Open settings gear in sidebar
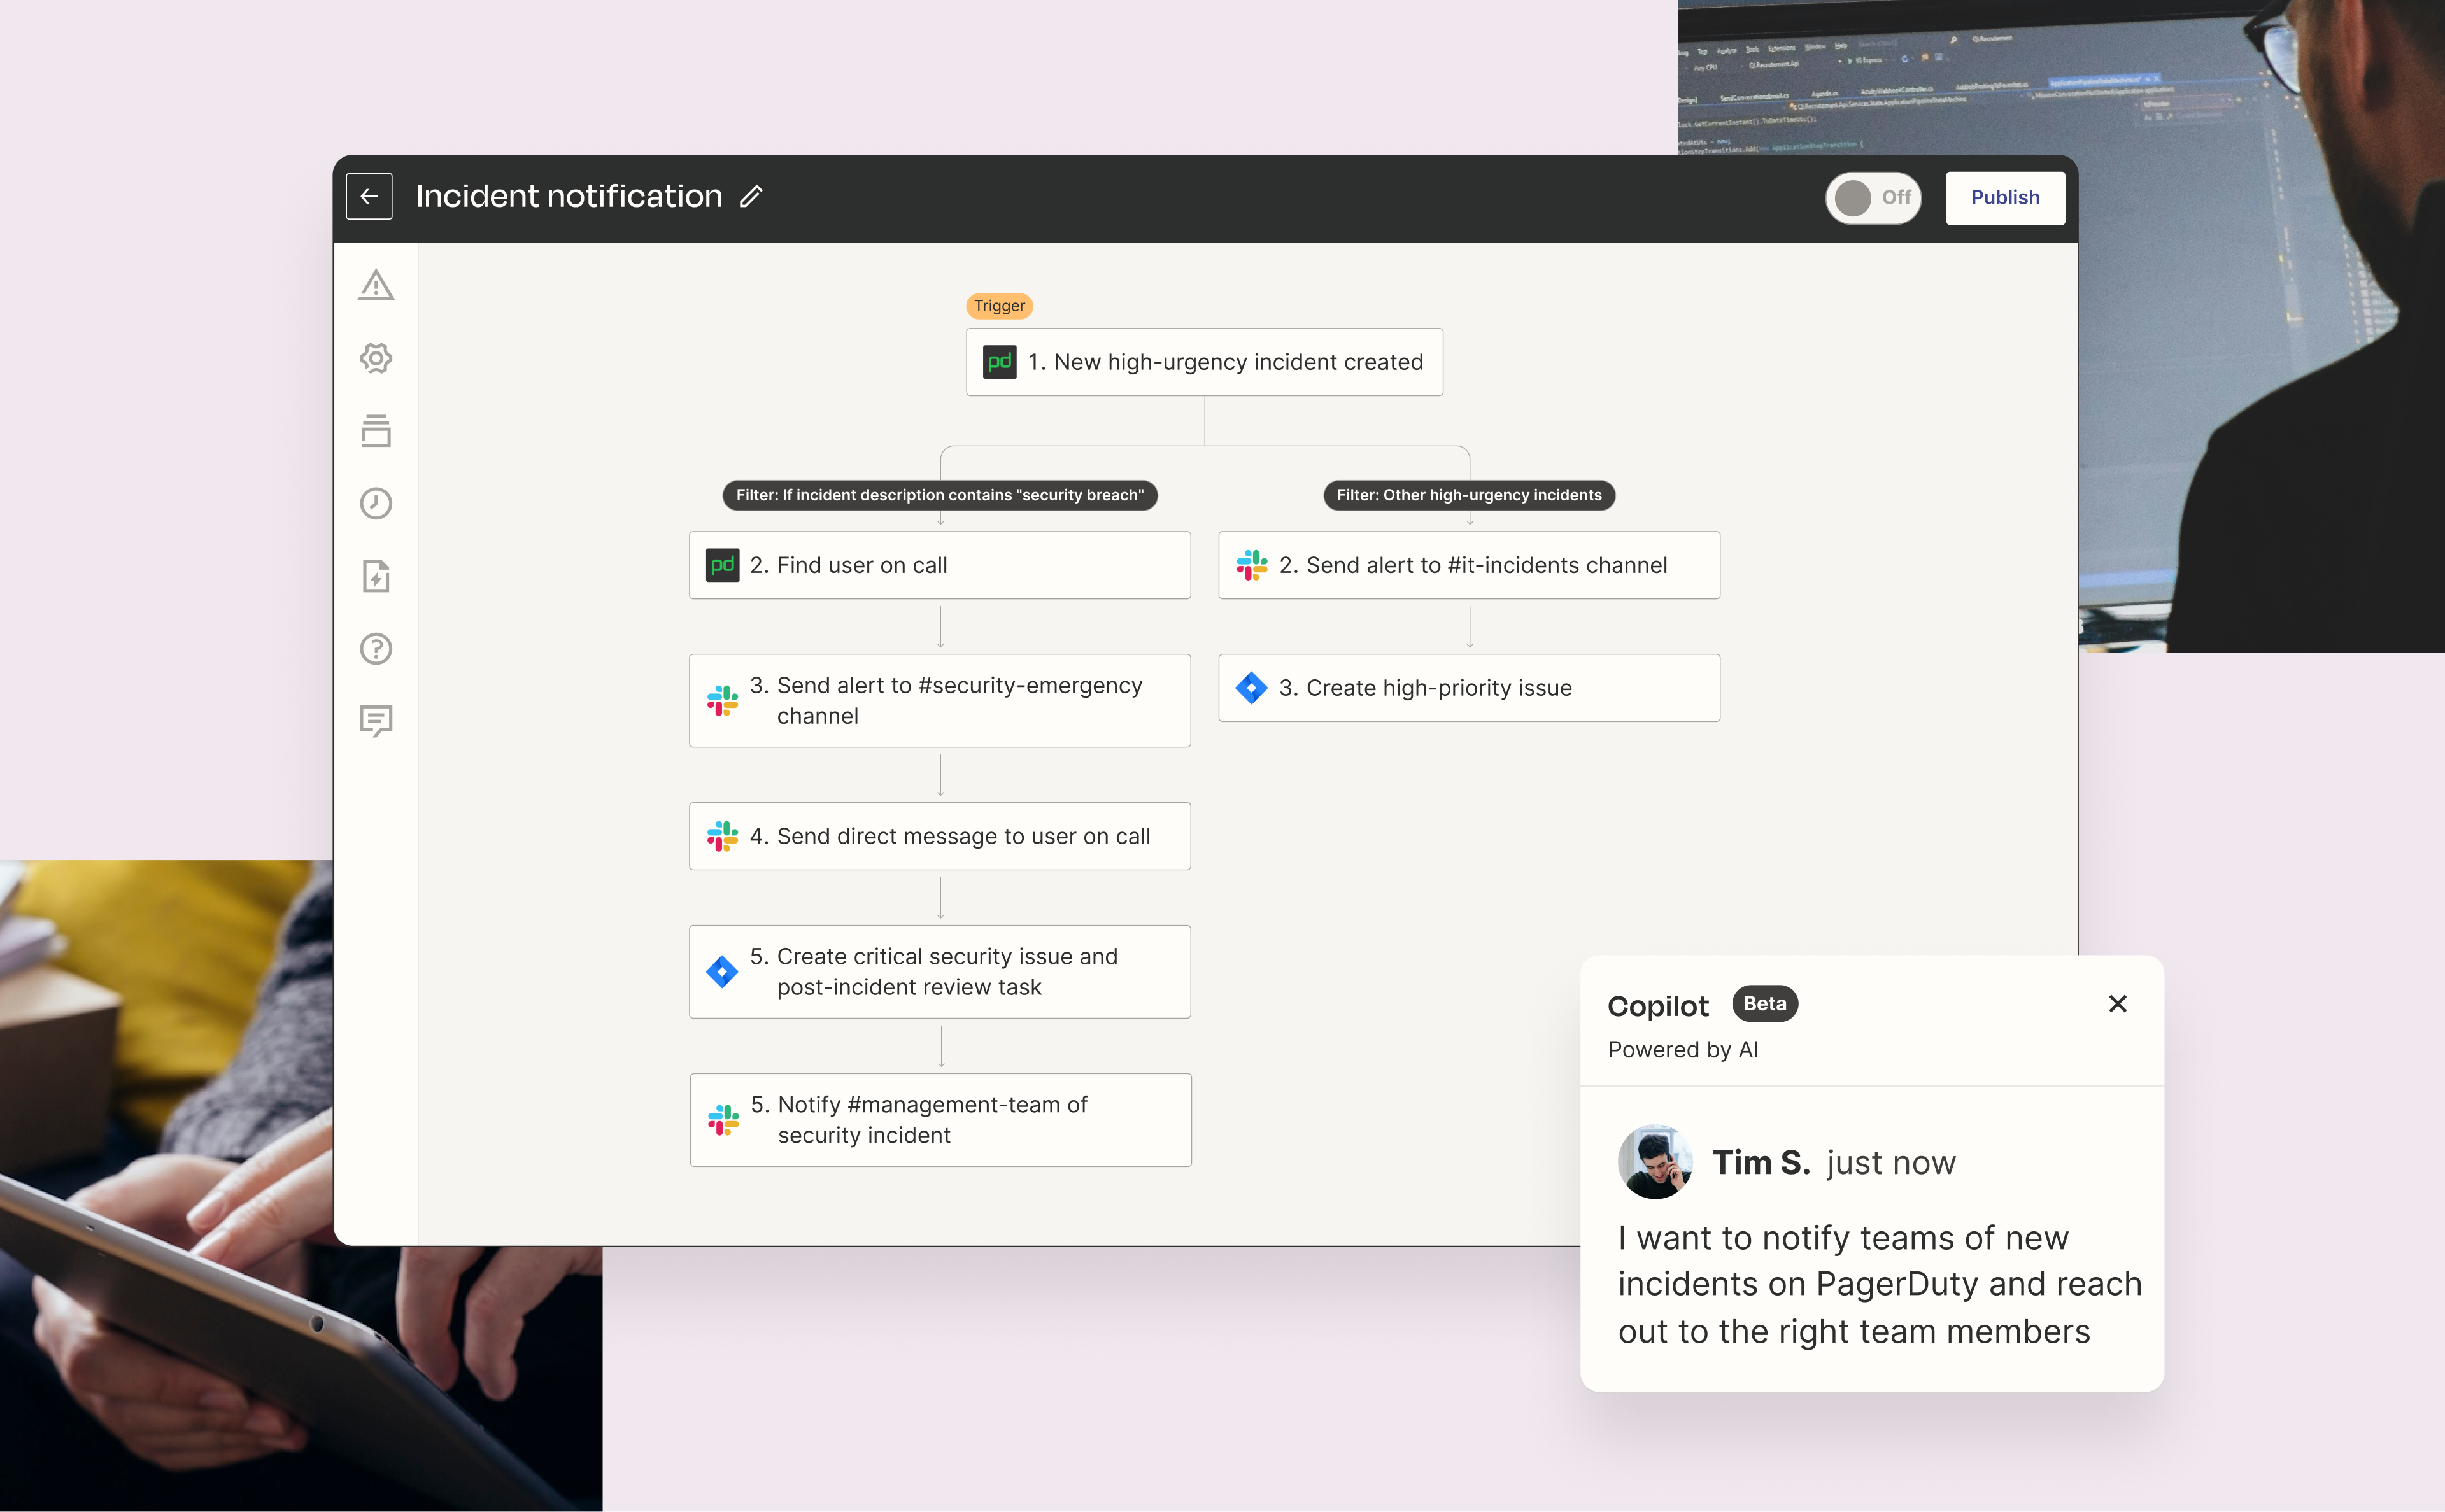The height and width of the screenshot is (1512, 2445). click(x=376, y=358)
